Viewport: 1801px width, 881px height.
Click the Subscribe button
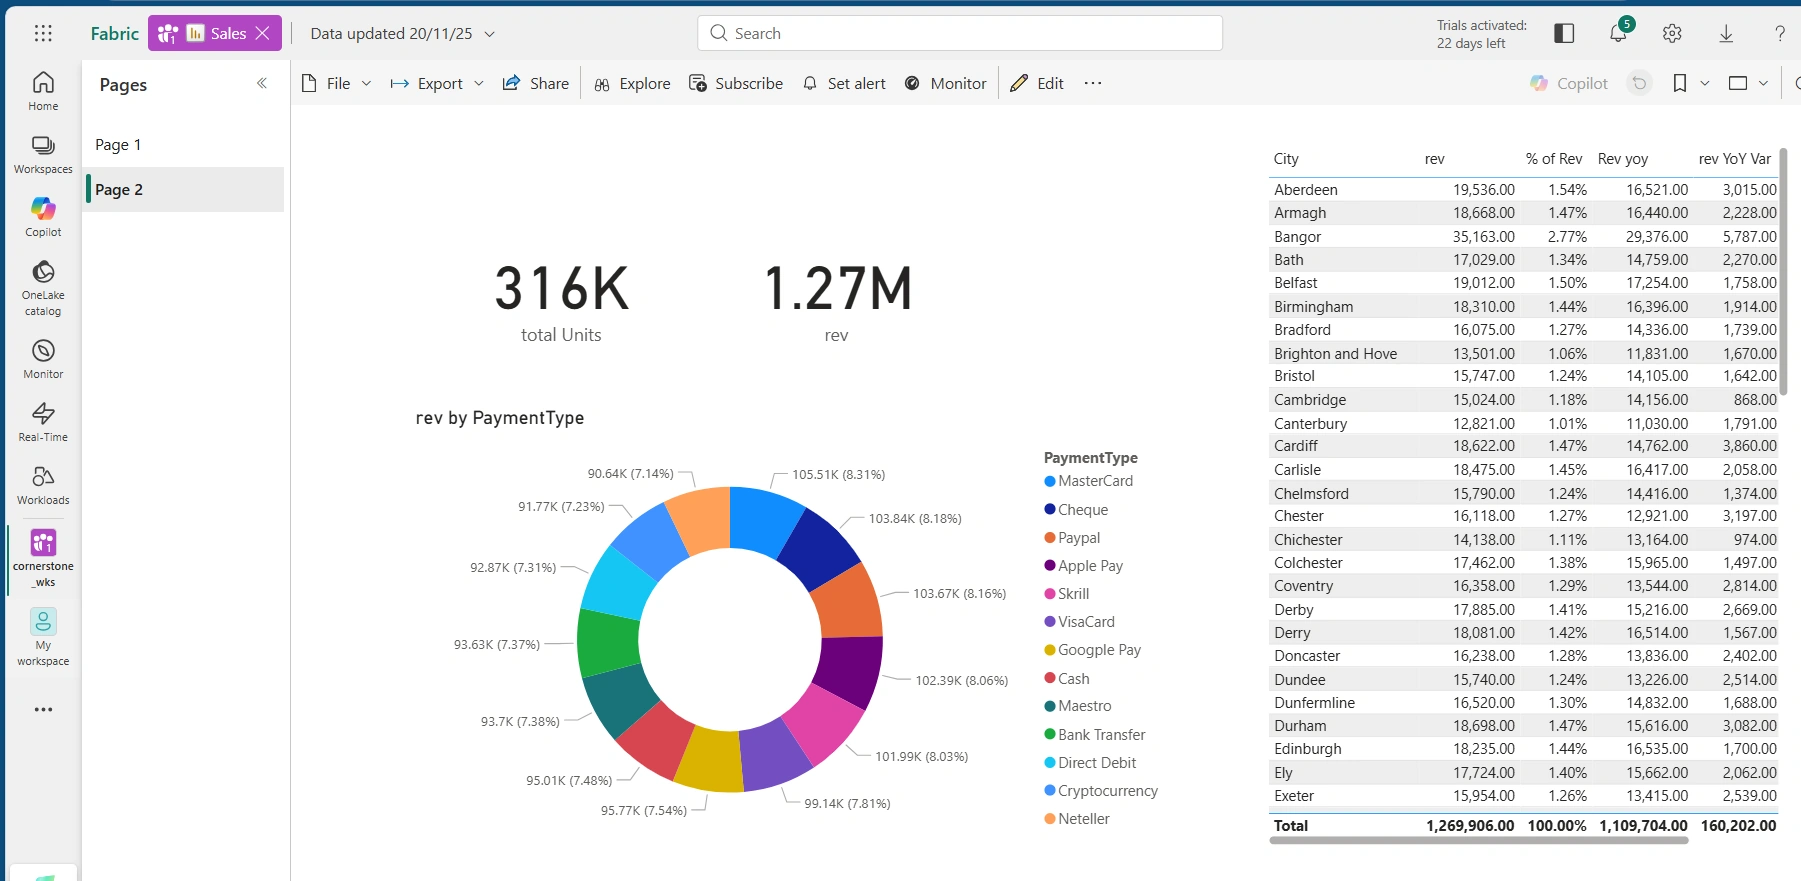[736, 83]
